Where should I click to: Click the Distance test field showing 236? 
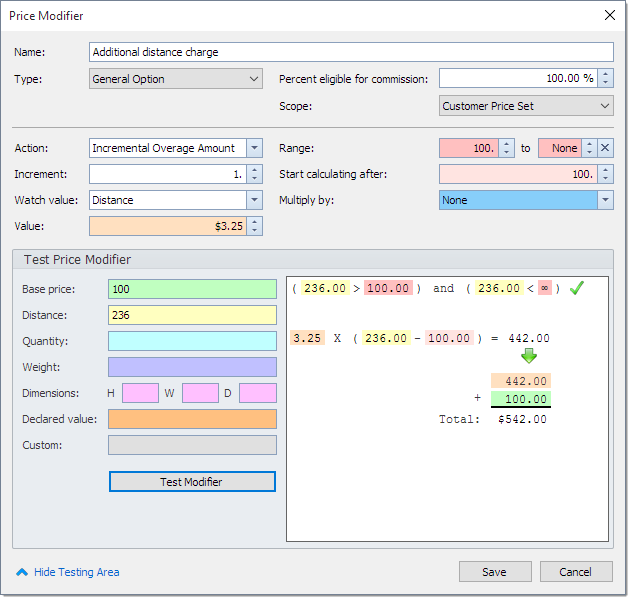[192, 315]
